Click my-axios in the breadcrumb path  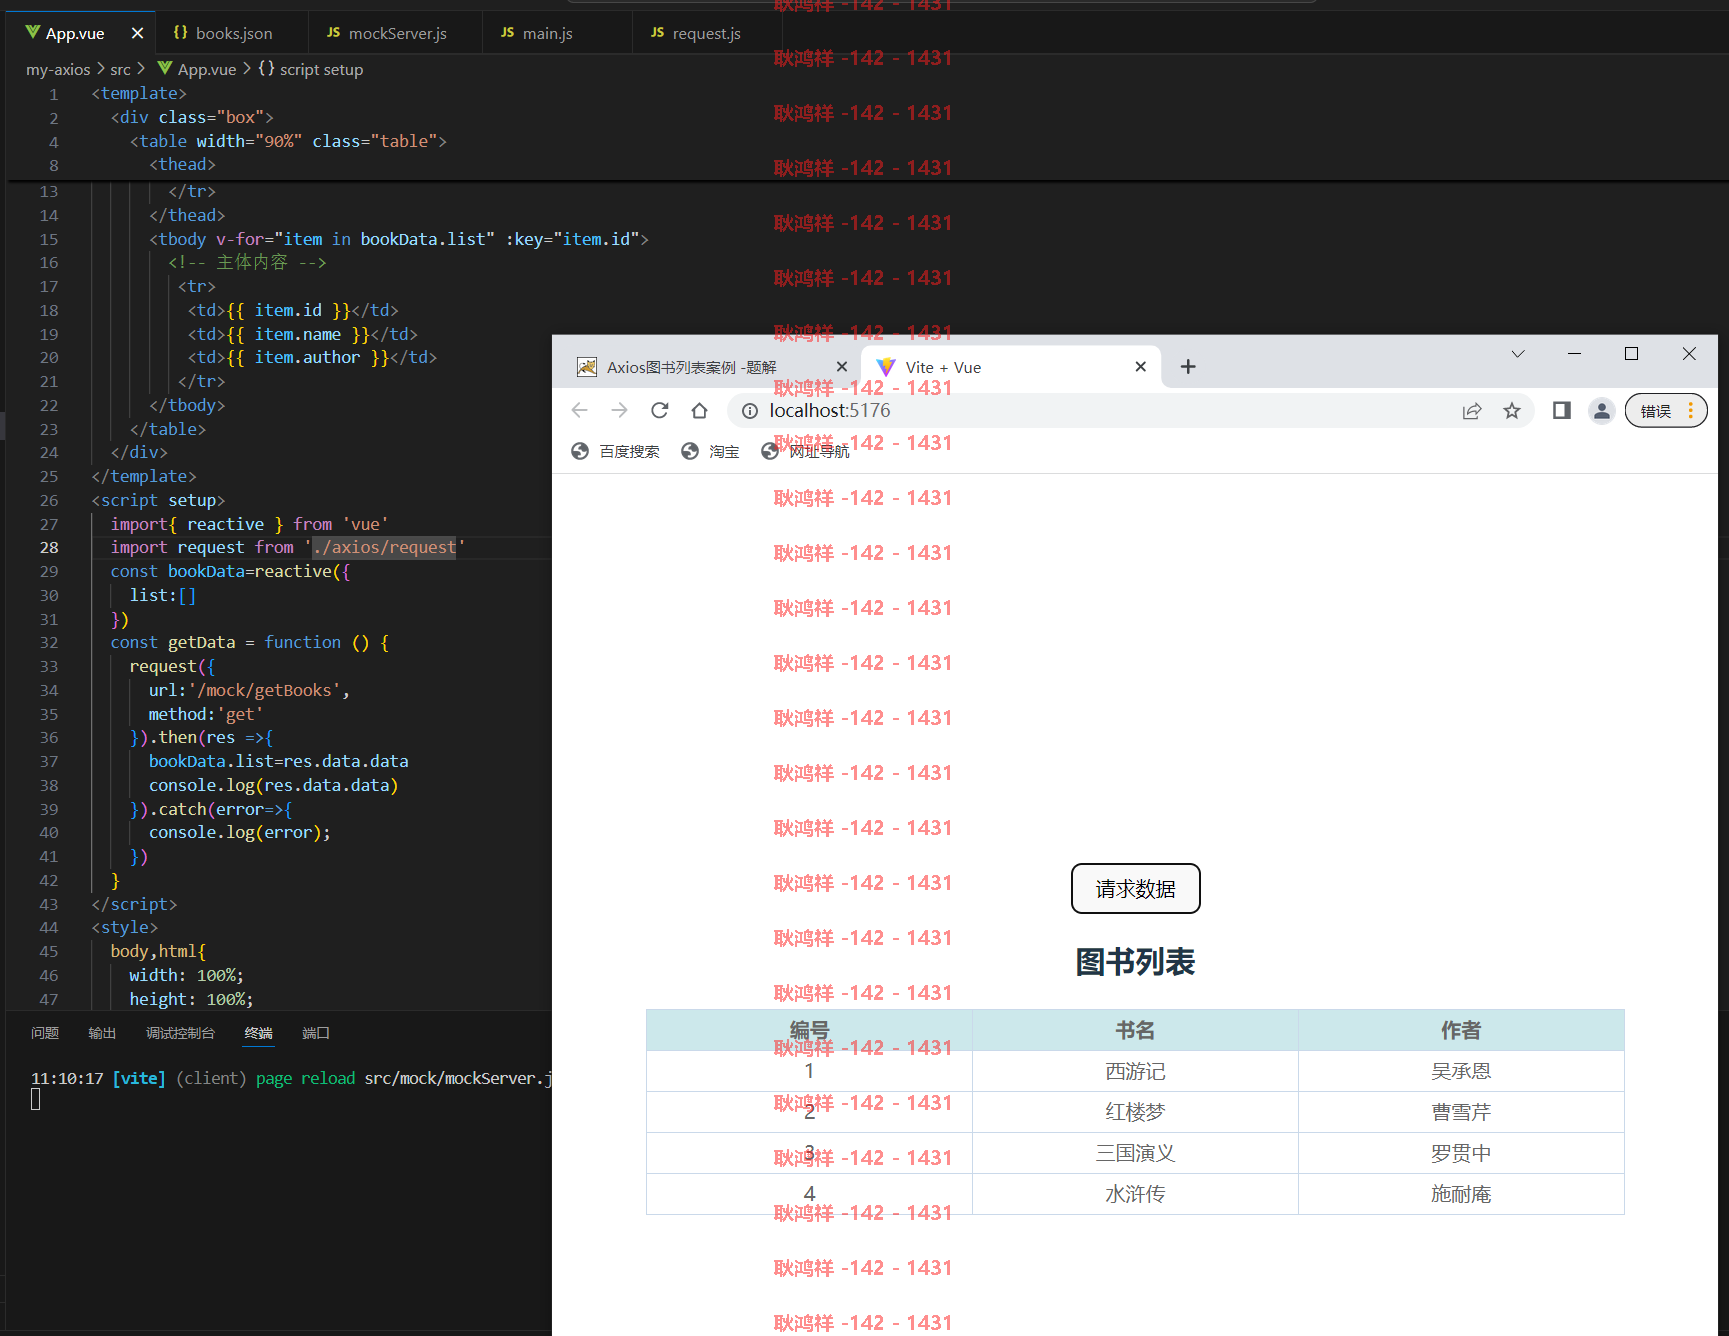point(58,69)
